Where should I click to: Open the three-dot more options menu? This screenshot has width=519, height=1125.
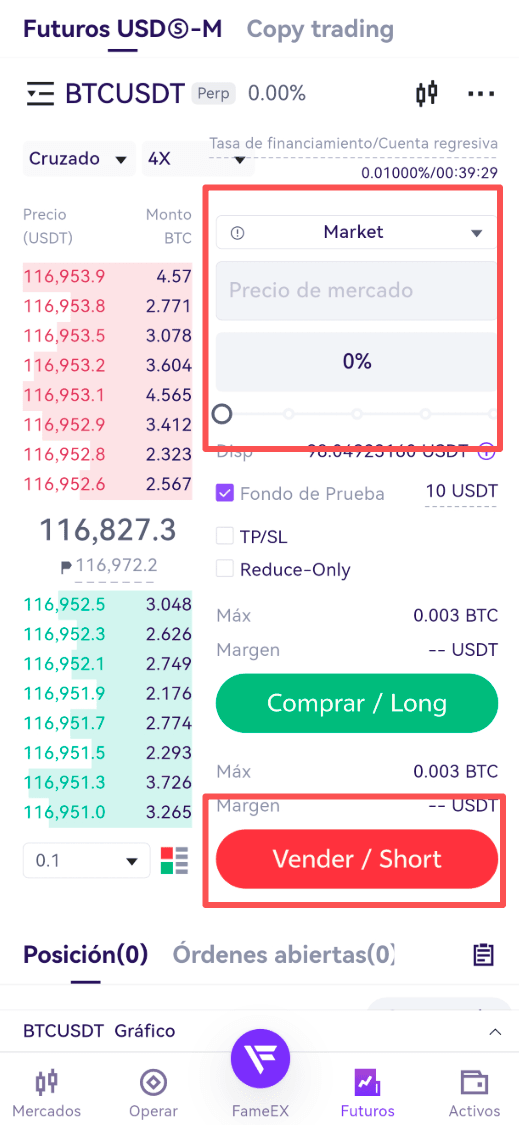pyautogui.click(x=481, y=93)
